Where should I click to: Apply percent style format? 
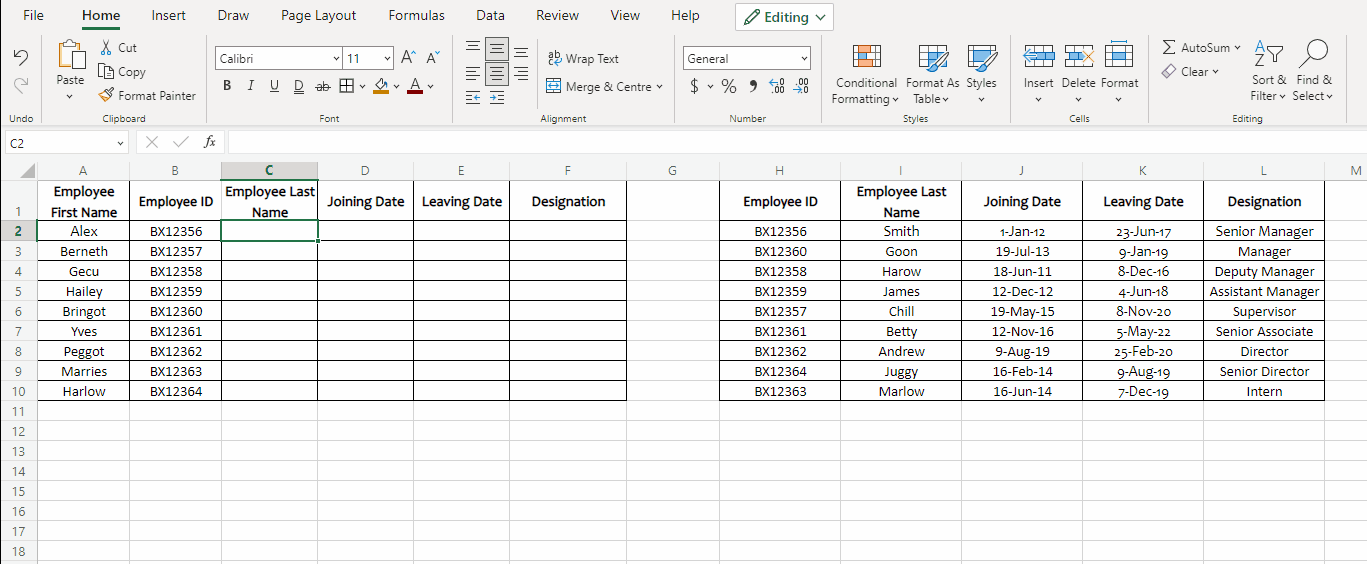pos(729,86)
